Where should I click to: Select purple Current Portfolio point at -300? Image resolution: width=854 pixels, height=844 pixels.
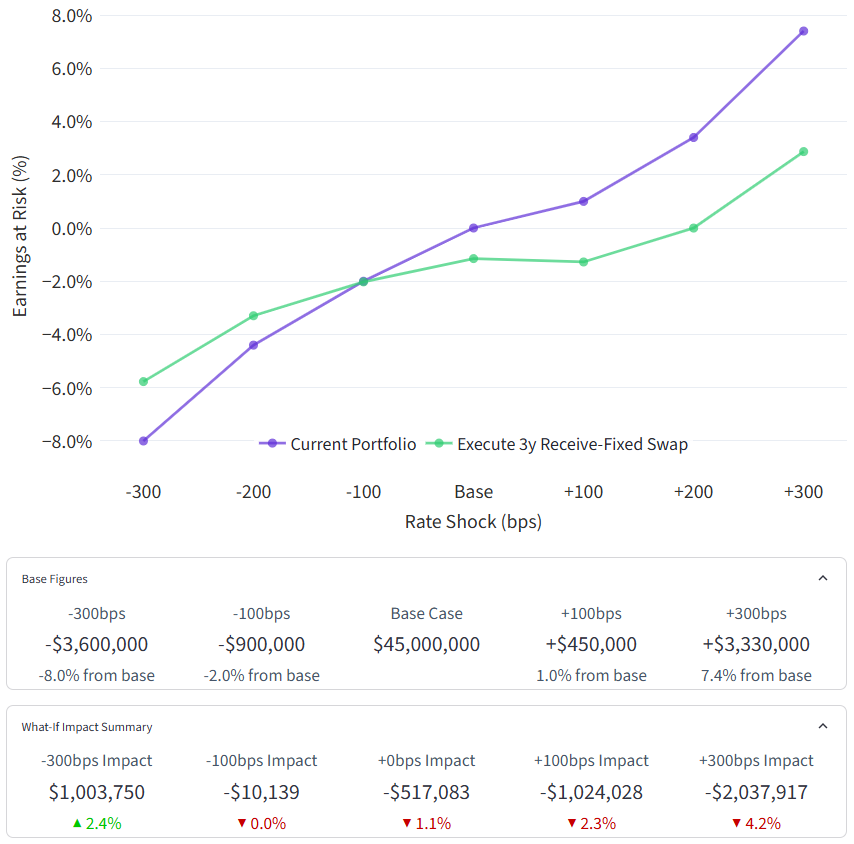click(144, 441)
